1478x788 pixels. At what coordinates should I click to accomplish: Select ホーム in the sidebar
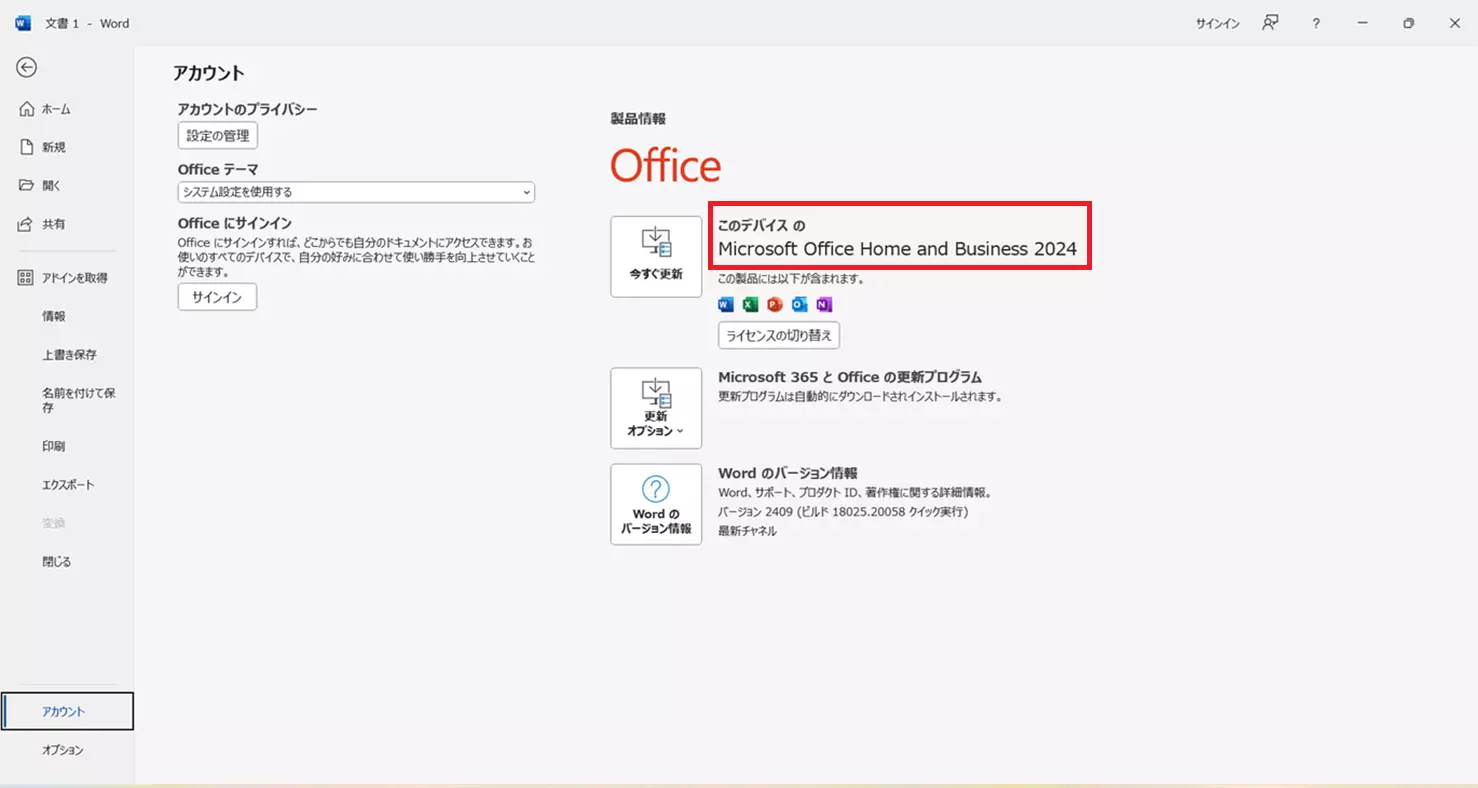coord(56,109)
